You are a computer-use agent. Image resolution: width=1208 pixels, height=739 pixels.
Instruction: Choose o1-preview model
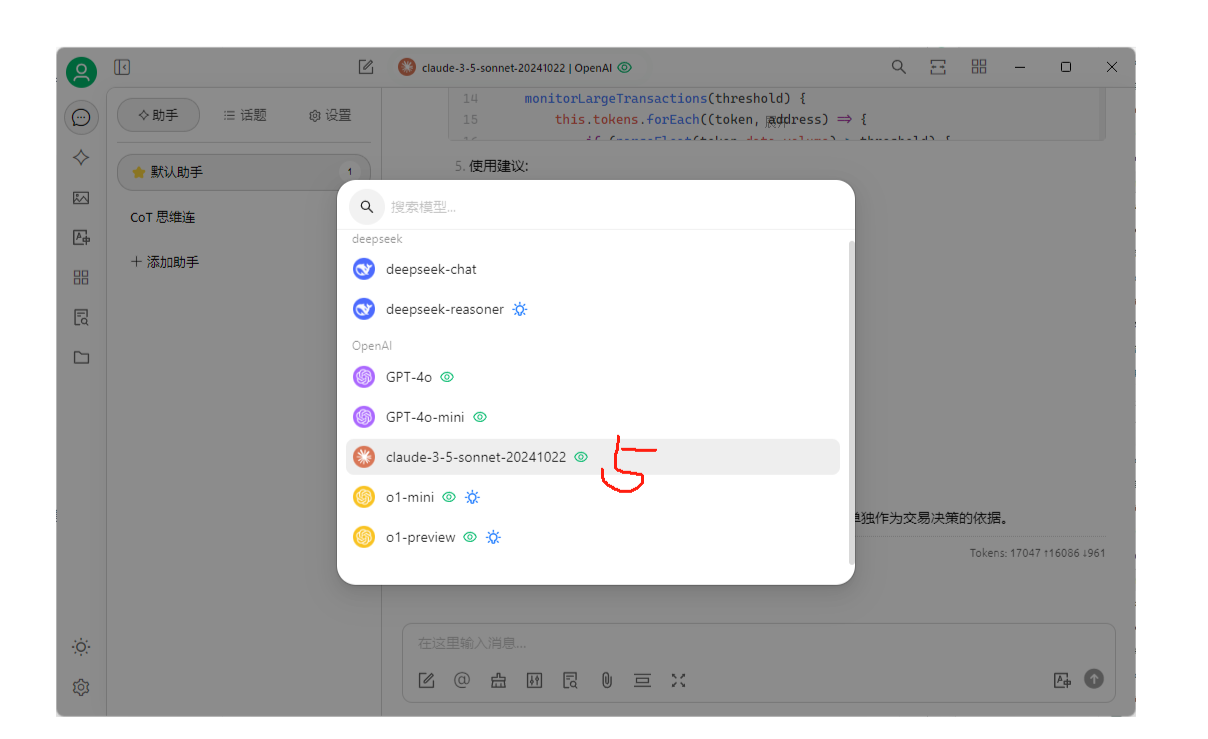(593, 537)
